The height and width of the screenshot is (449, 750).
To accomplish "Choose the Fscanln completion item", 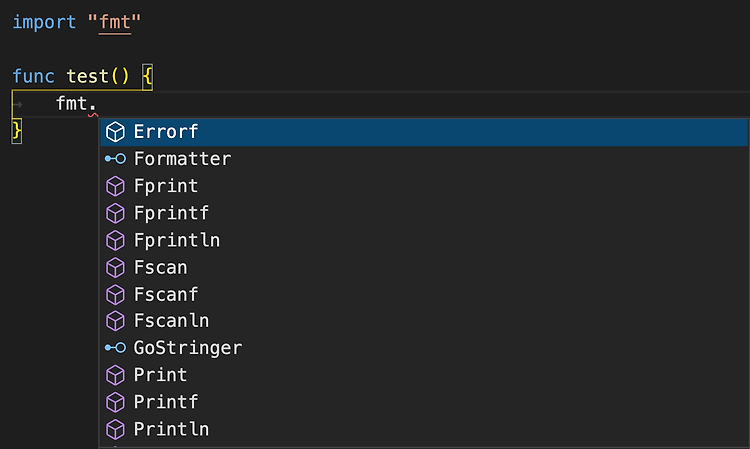I will point(424,321).
